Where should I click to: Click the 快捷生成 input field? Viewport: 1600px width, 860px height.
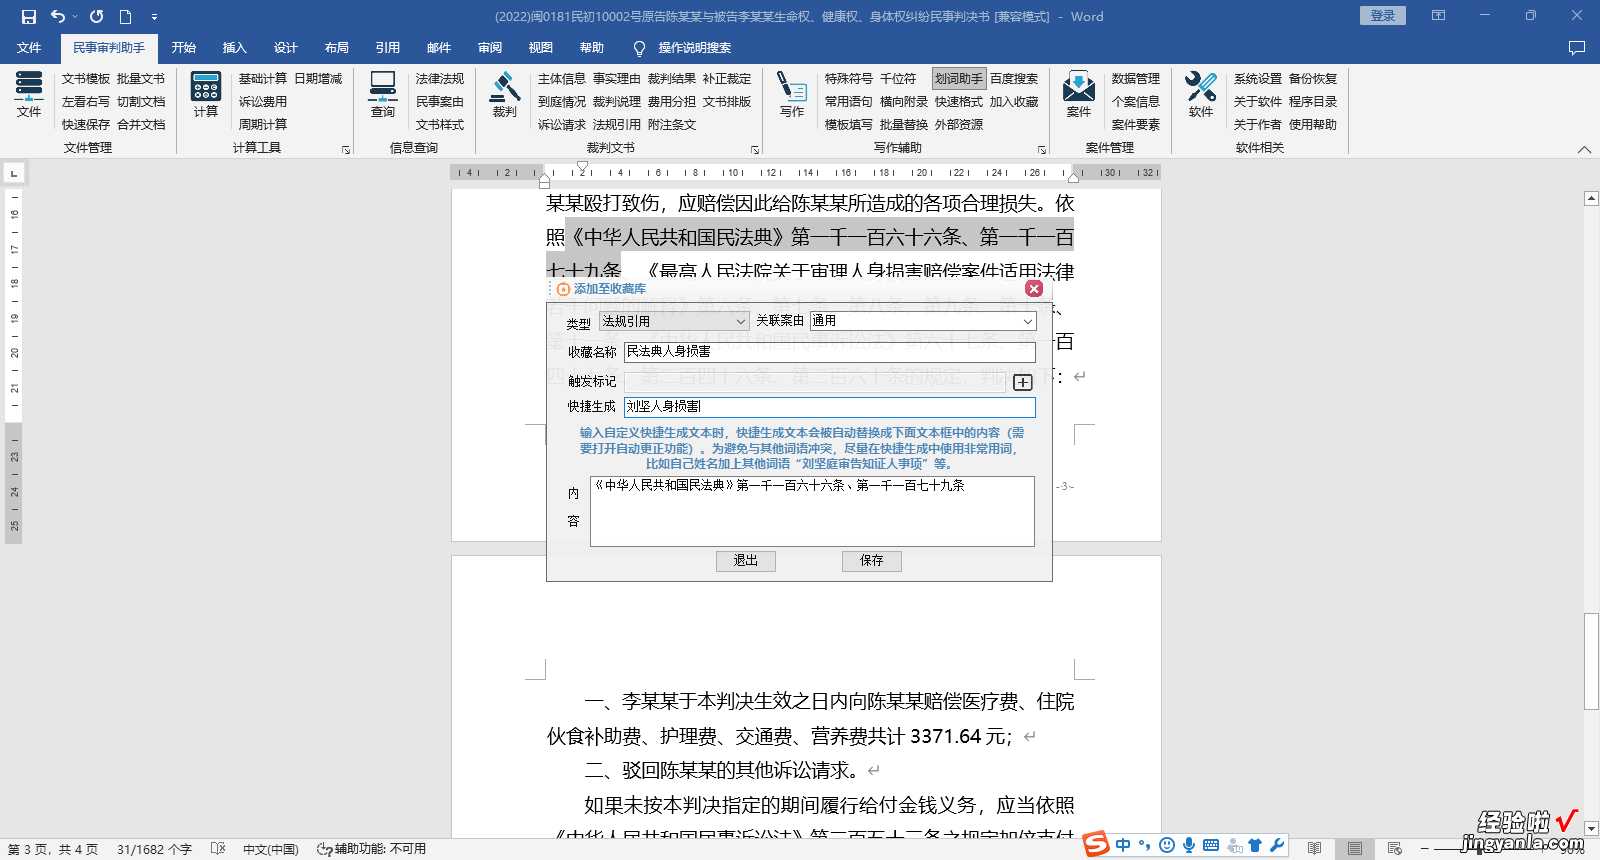(830, 407)
